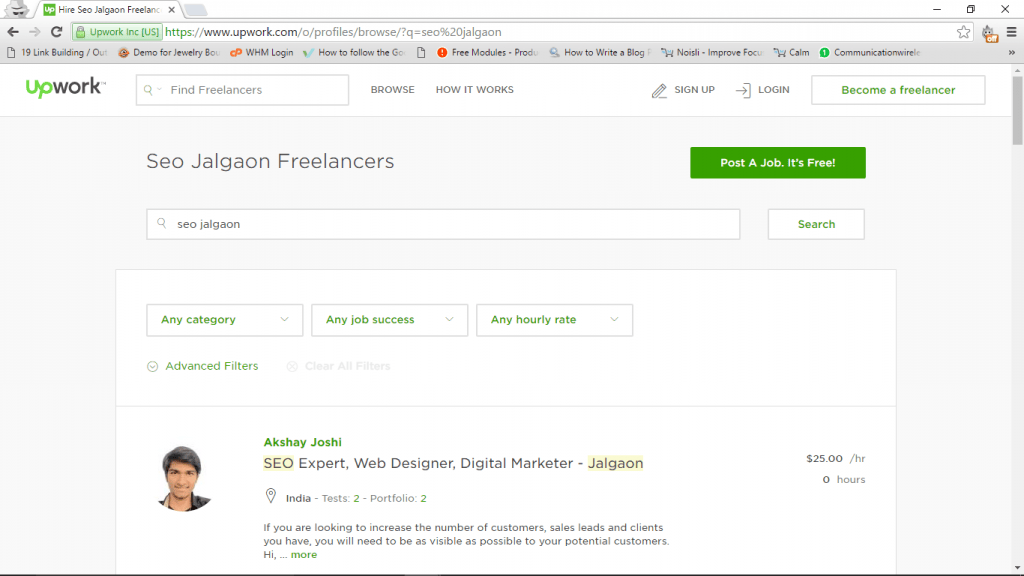Click inside the seo jalgaon search field
This screenshot has width=1024, height=576.
click(443, 224)
